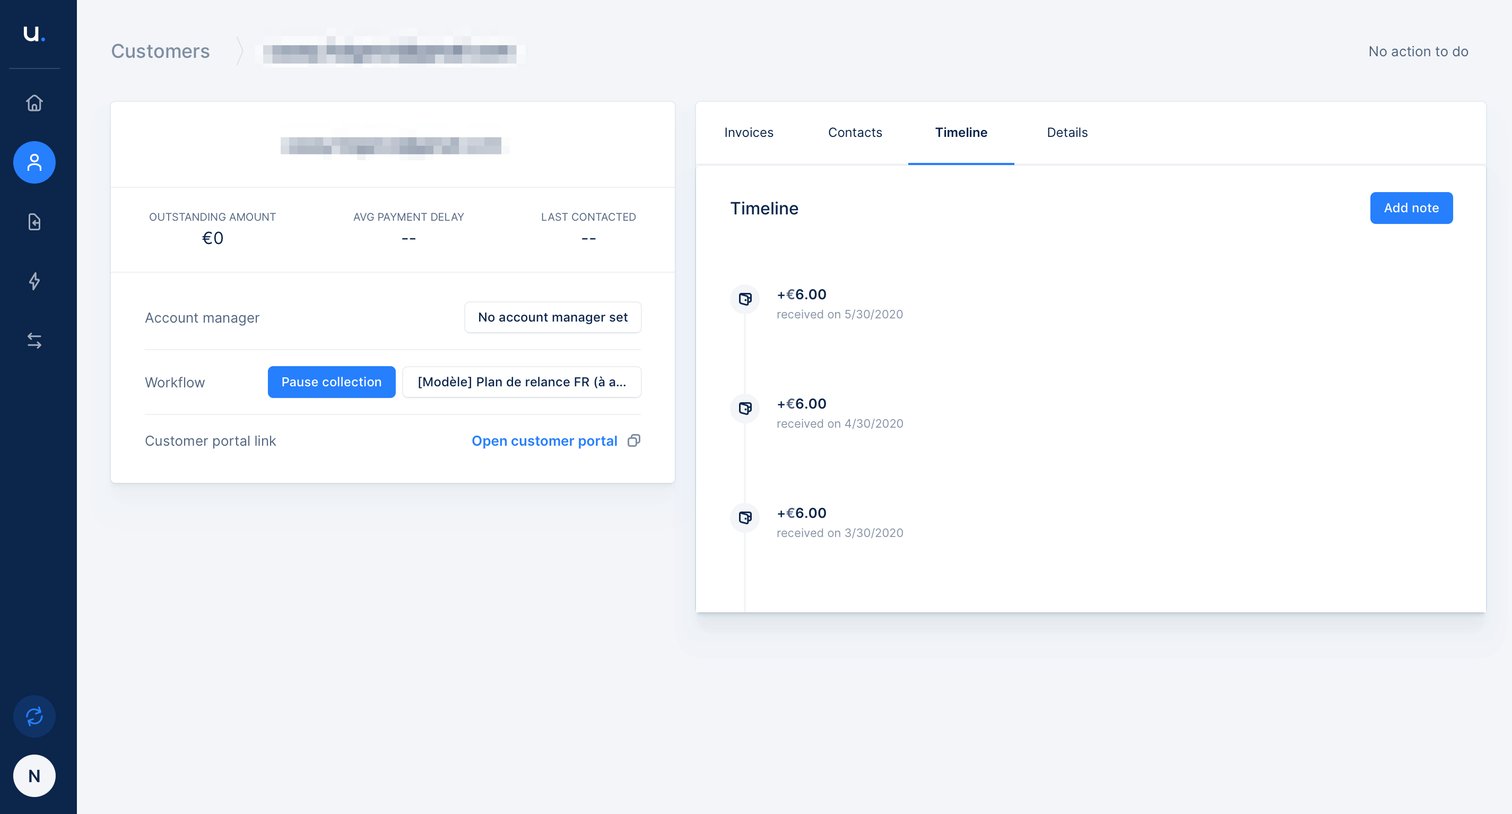Click payment icon for 4/30/2020 entry
Viewport: 1512px width, 814px height.
pyautogui.click(x=745, y=408)
